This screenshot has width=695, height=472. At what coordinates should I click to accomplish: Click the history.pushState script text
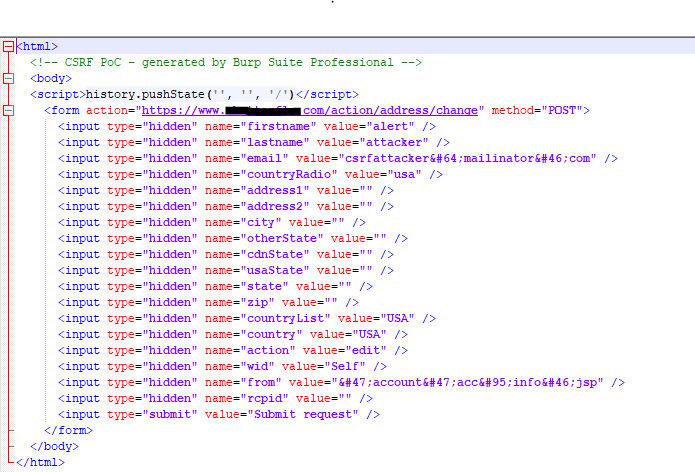click(x=190, y=94)
